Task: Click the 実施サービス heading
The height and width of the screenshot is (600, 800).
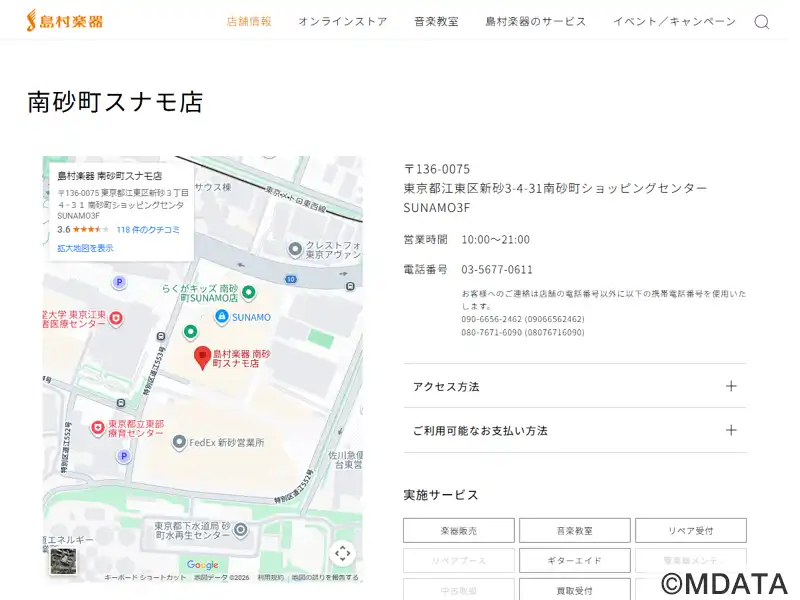Action: [441, 495]
